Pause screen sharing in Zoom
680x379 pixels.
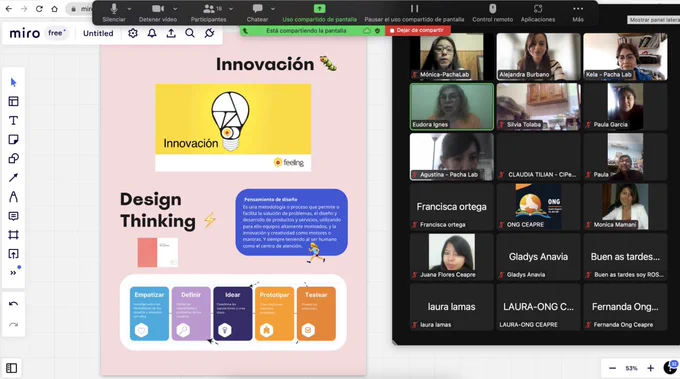click(414, 13)
